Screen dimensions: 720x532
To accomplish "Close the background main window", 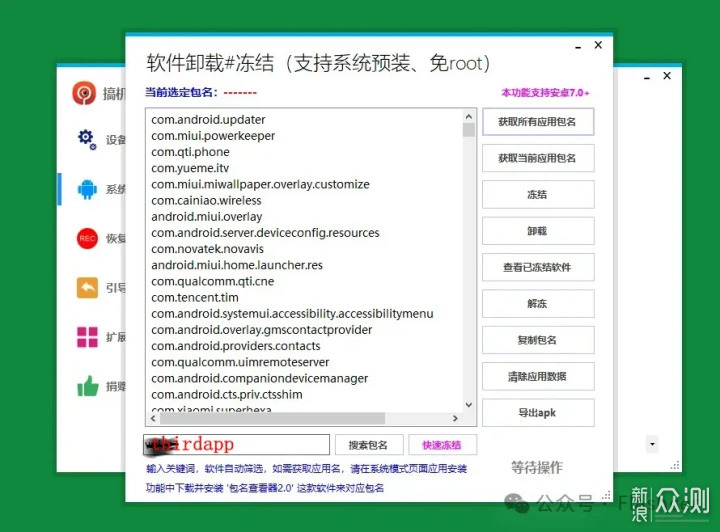I will 667,76.
